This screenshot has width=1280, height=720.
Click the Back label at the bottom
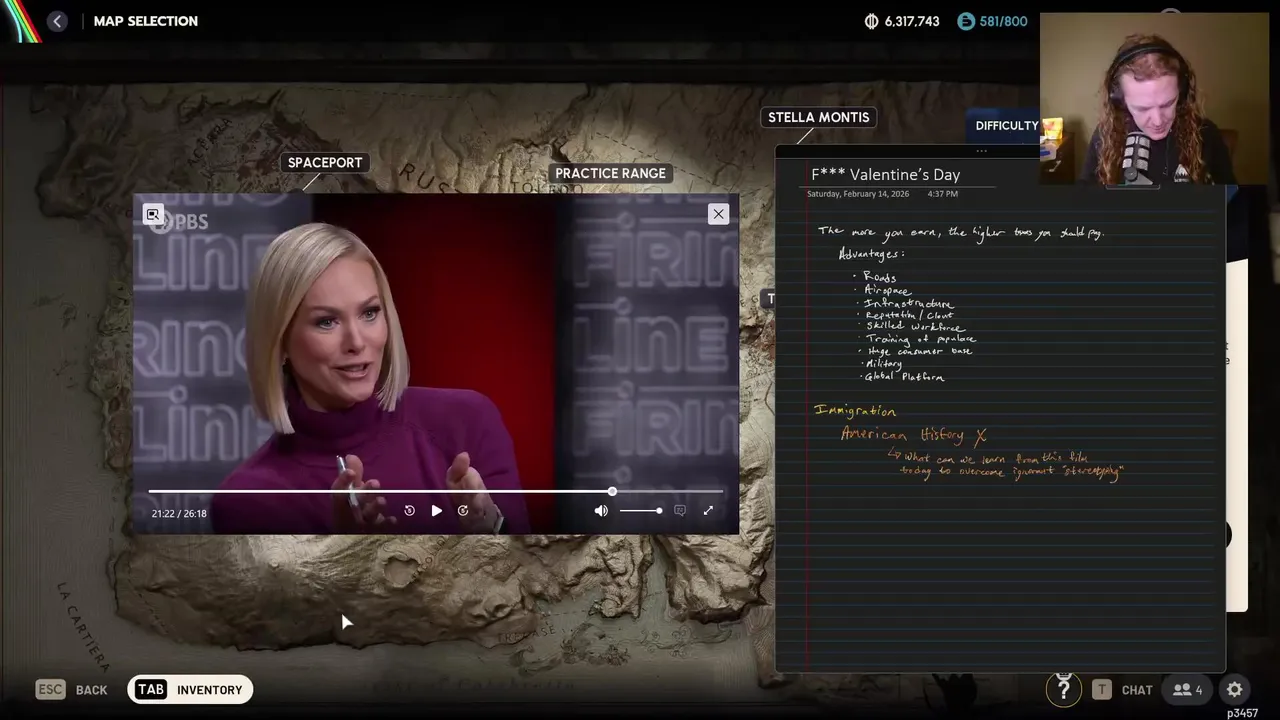(x=91, y=690)
